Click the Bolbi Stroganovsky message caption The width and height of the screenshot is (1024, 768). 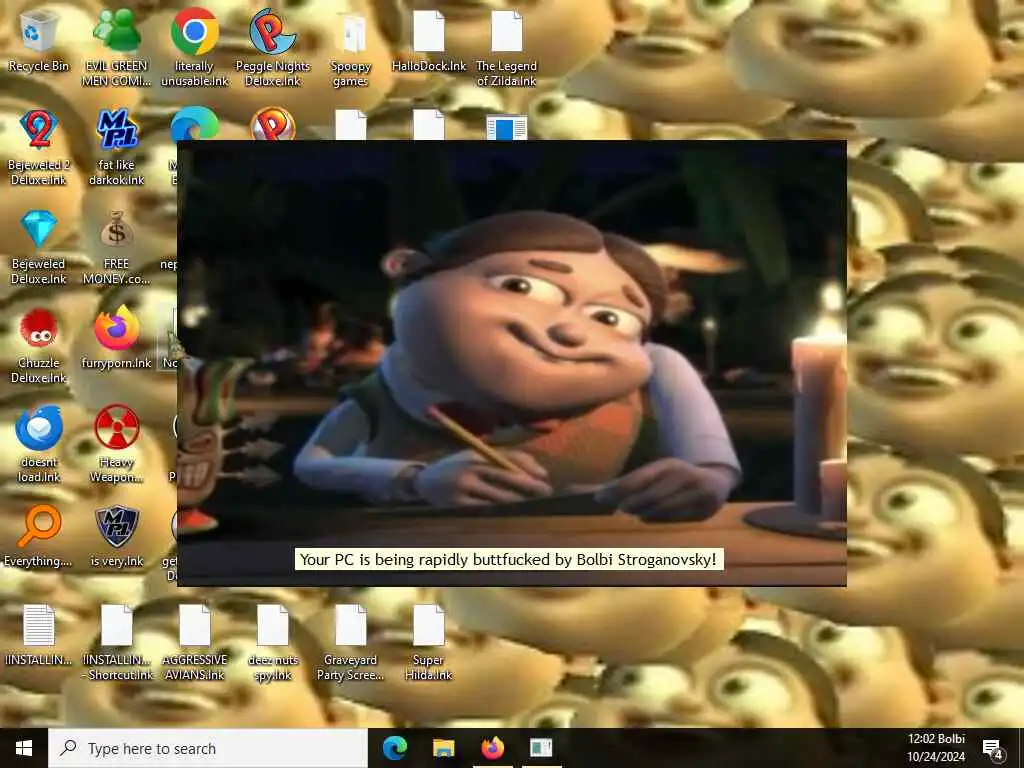509,560
